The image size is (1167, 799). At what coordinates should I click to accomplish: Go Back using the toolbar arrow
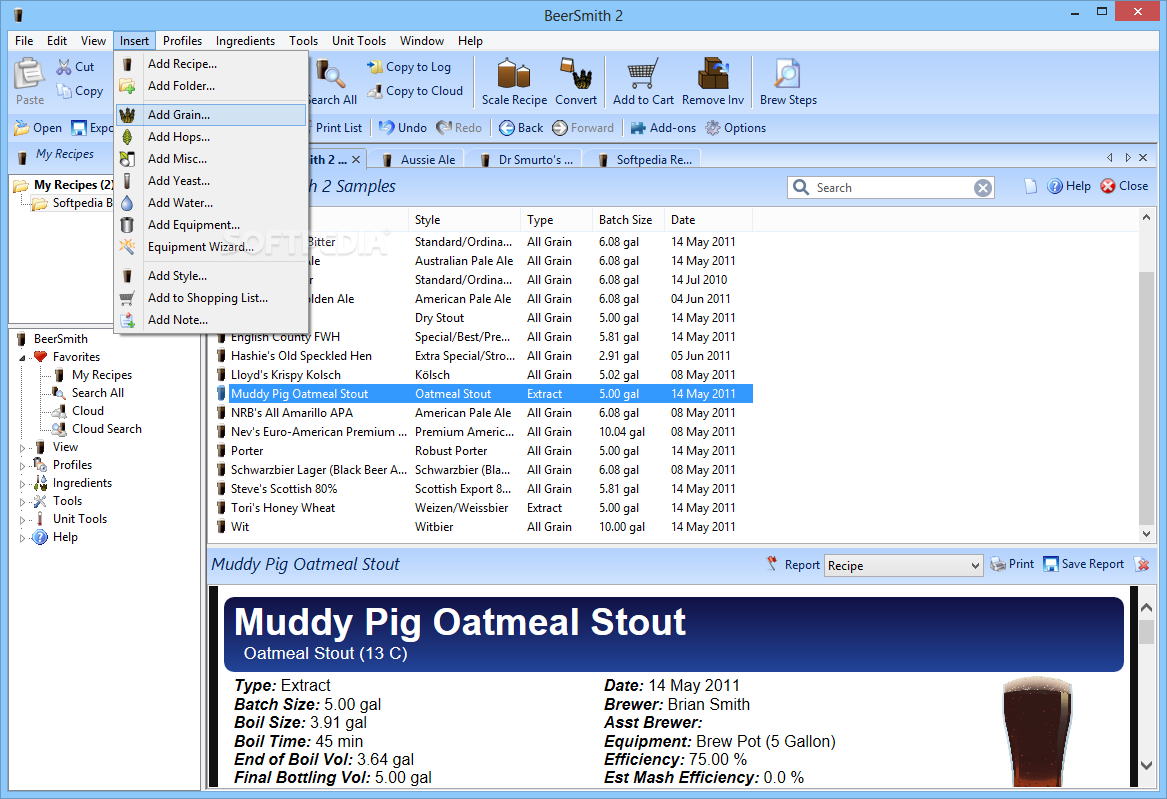(x=521, y=128)
